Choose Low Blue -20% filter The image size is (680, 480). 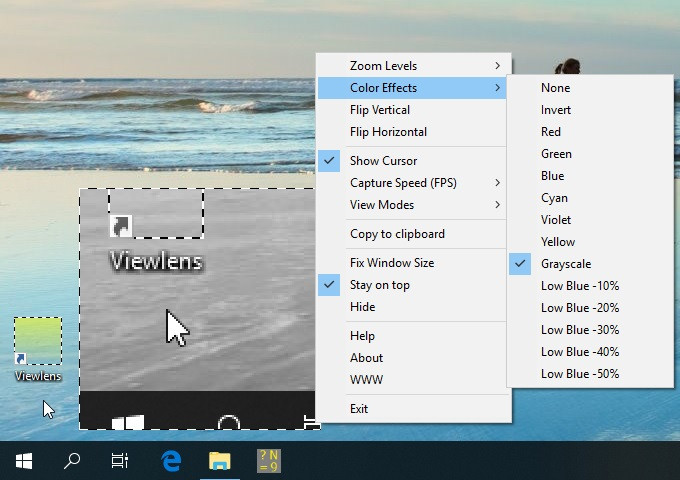[x=590, y=308]
